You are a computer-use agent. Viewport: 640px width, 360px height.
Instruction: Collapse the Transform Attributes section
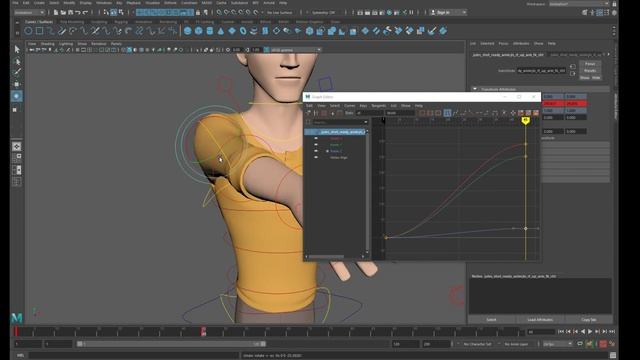[475, 89]
